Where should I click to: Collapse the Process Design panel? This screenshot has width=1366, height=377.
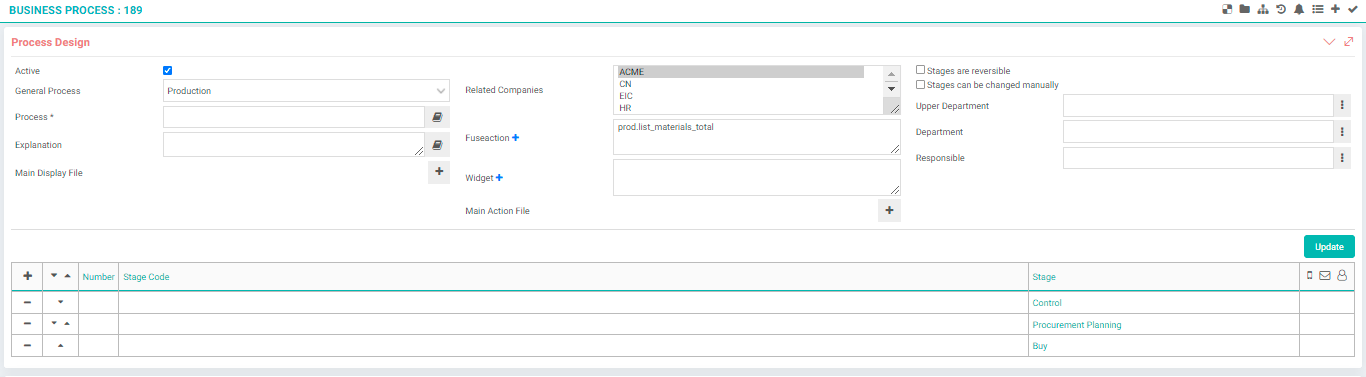(1329, 42)
